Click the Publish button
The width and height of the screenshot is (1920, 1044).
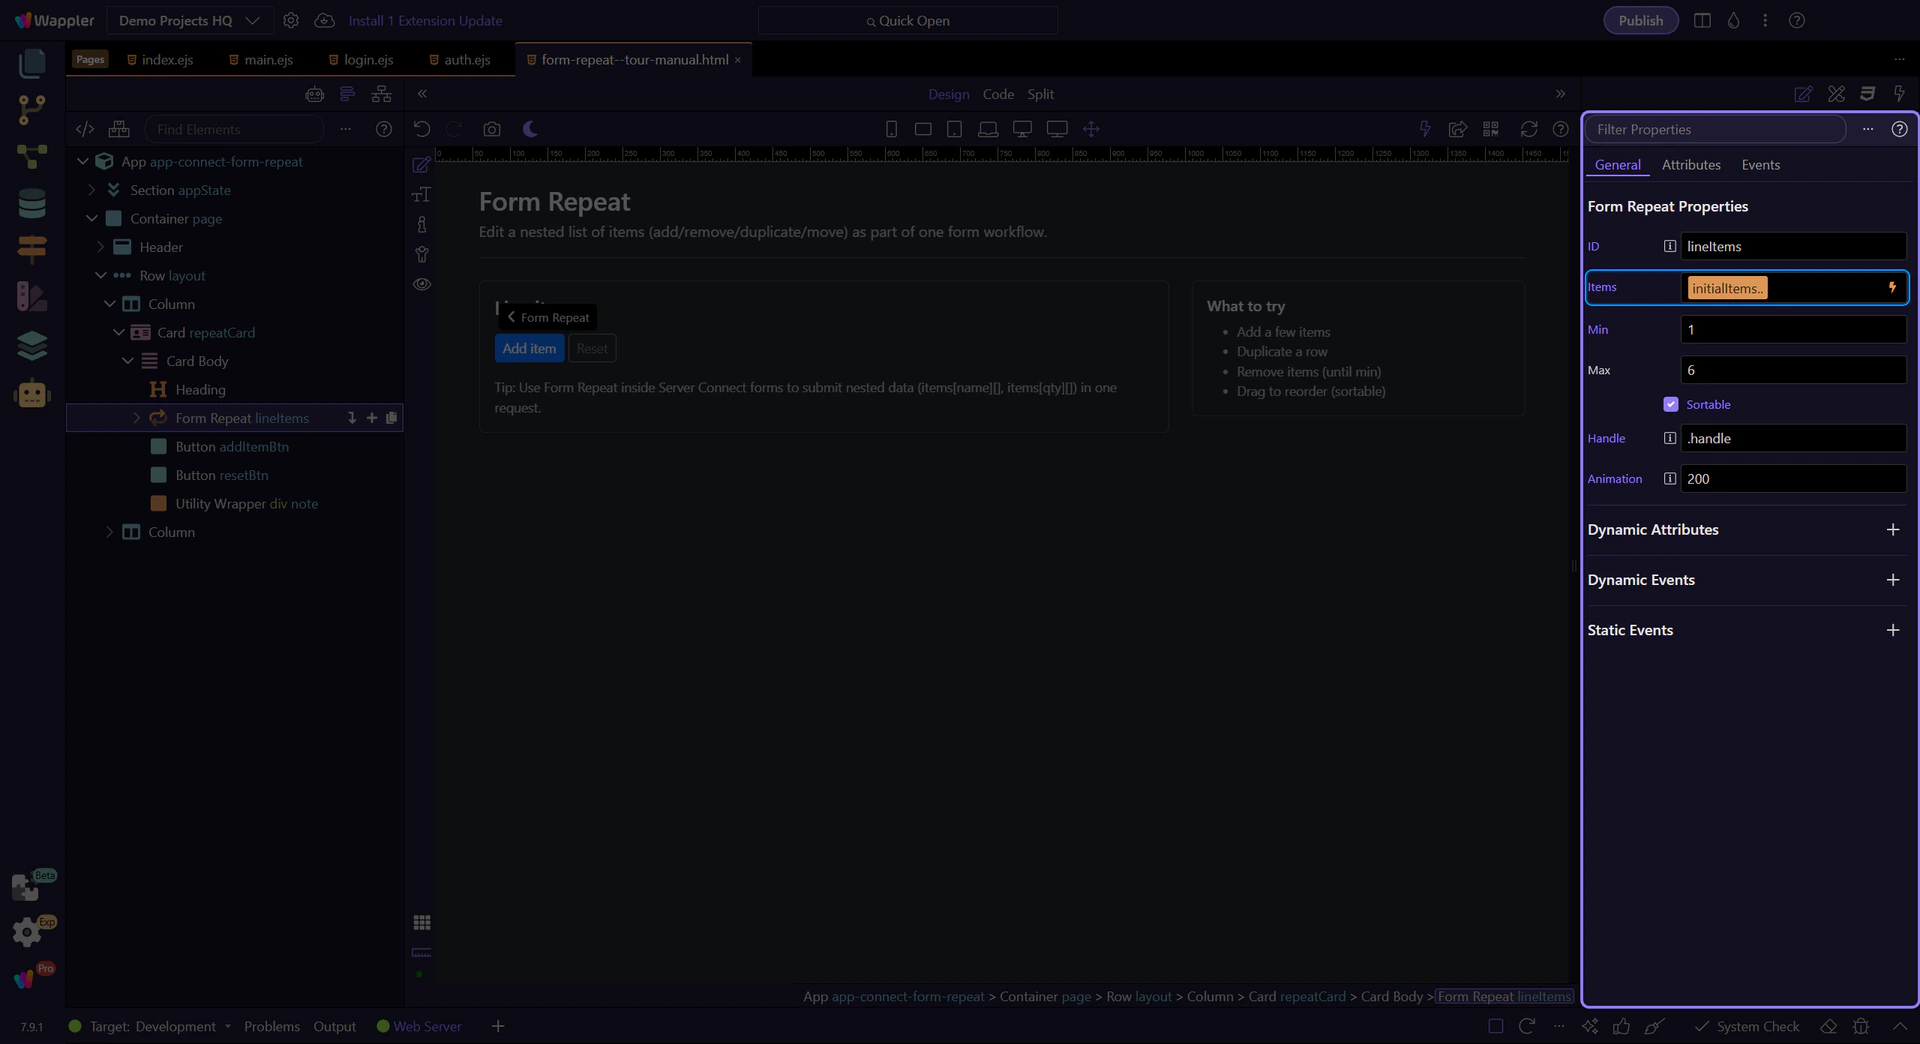(x=1640, y=20)
